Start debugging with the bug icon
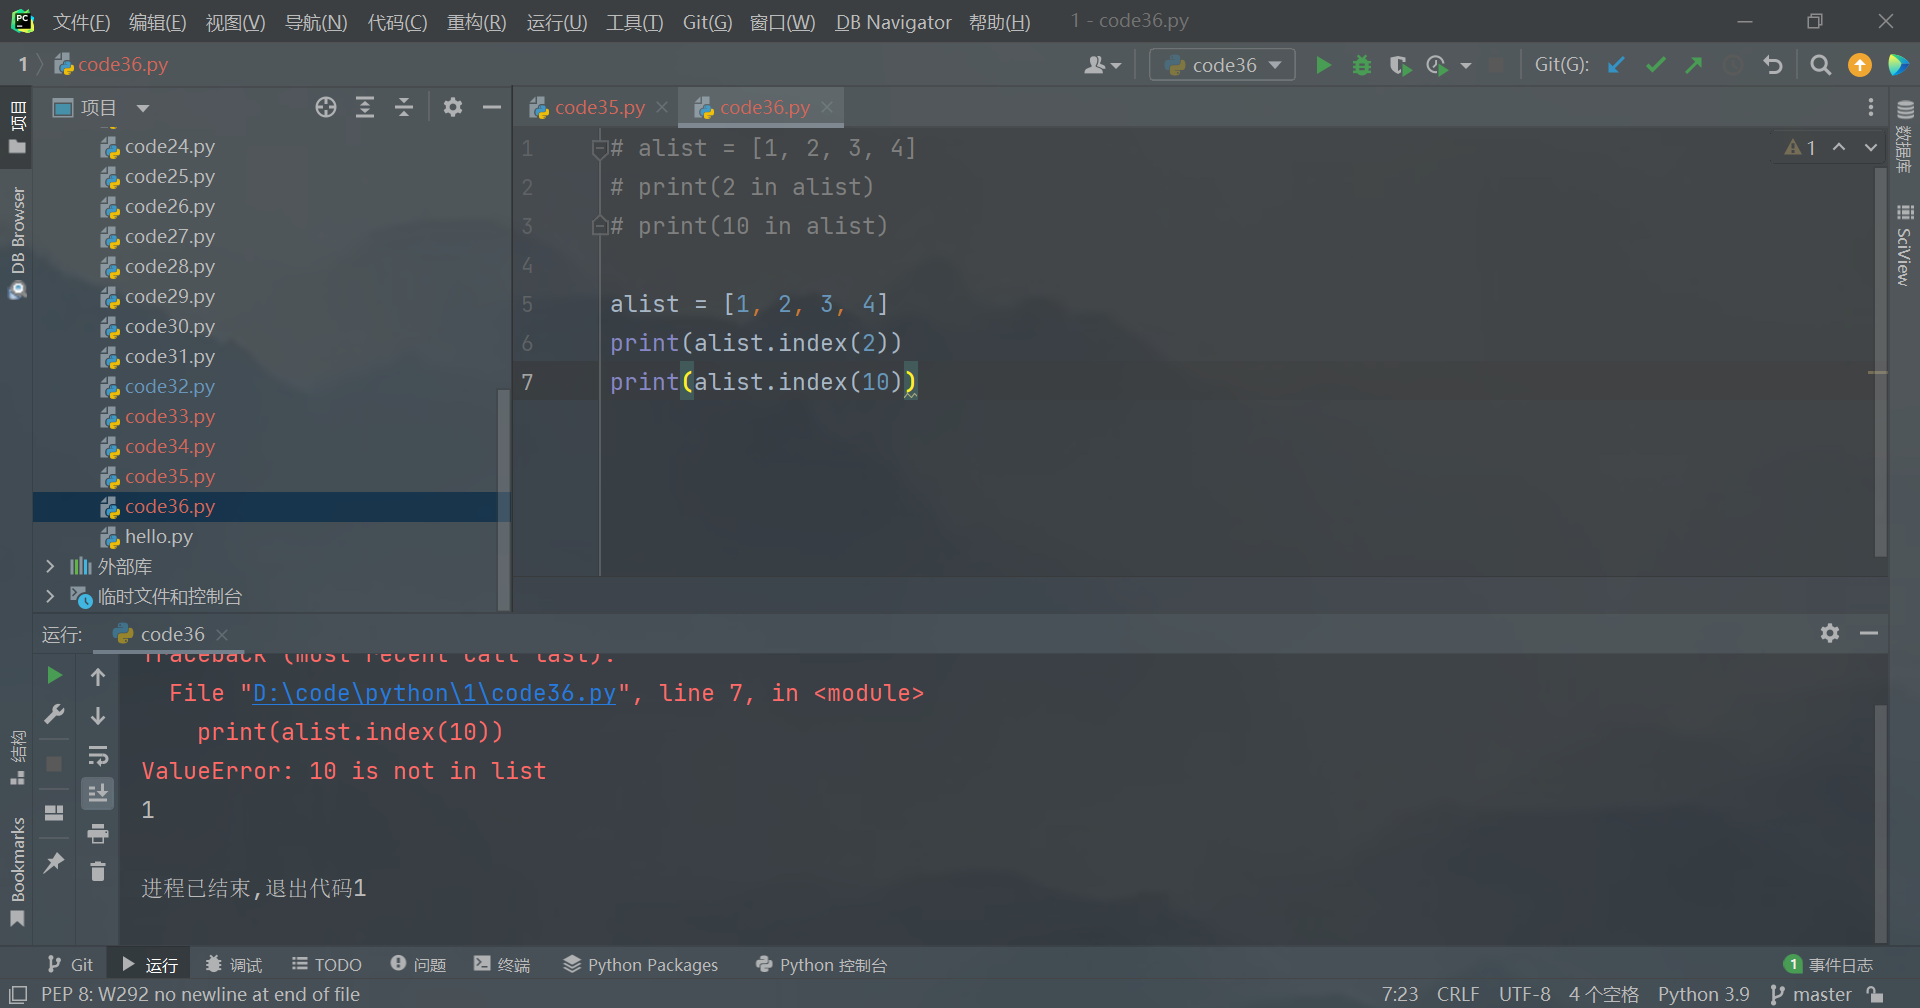1920x1008 pixels. click(x=1362, y=65)
